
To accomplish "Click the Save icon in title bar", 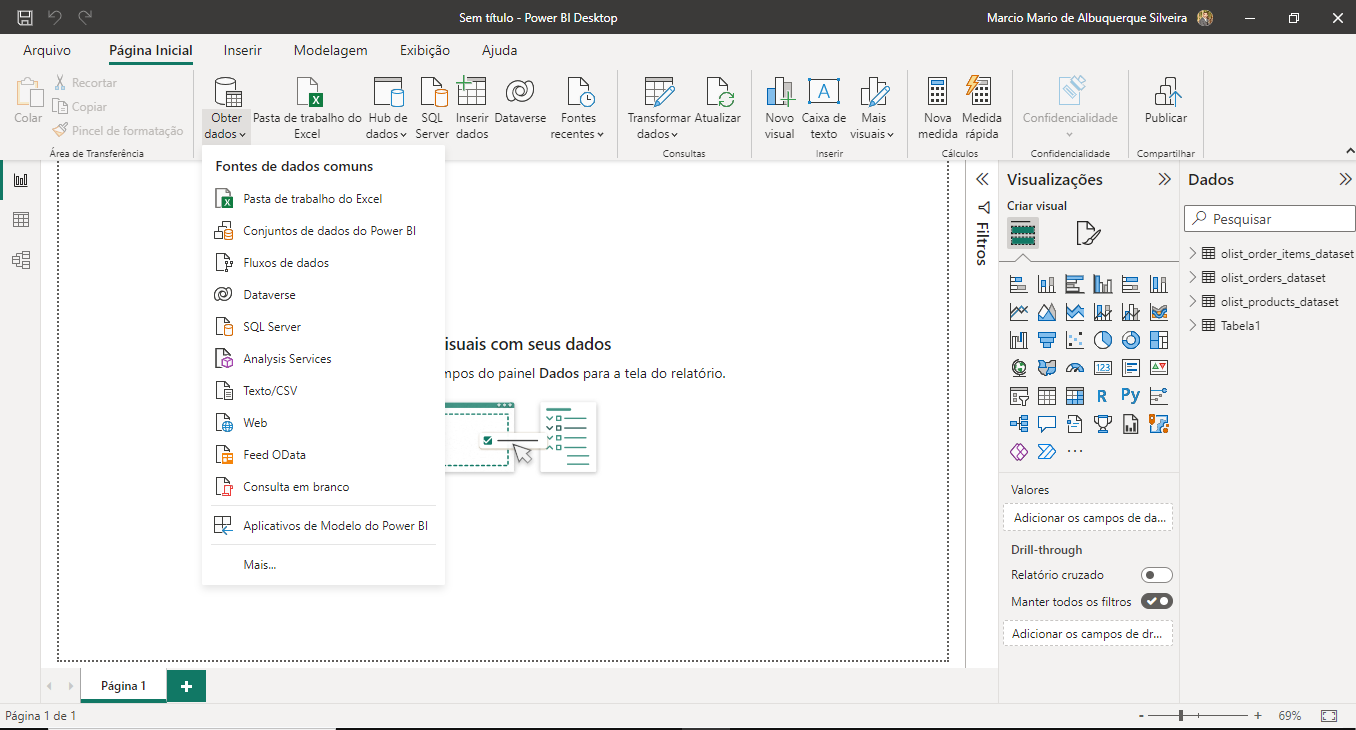I will pyautogui.click(x=25, y=18).
